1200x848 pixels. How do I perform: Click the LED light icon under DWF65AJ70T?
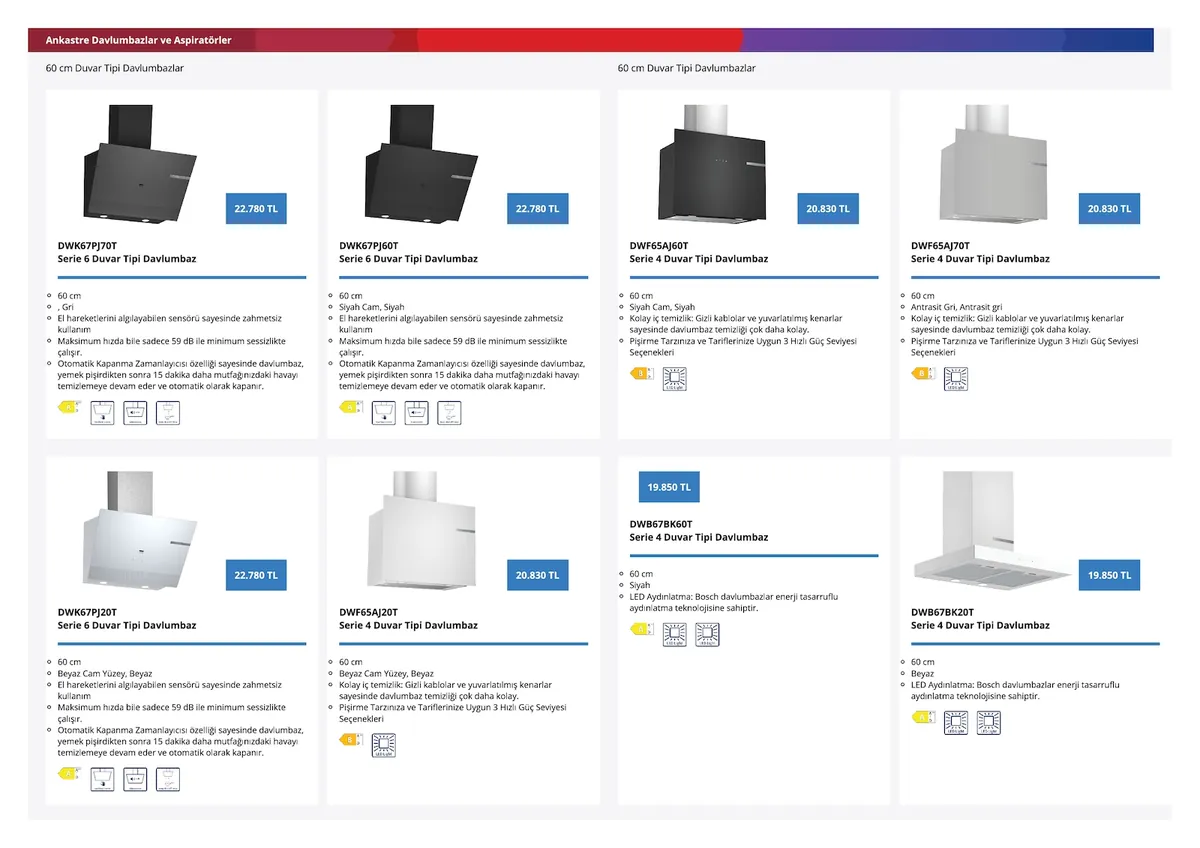956,378
